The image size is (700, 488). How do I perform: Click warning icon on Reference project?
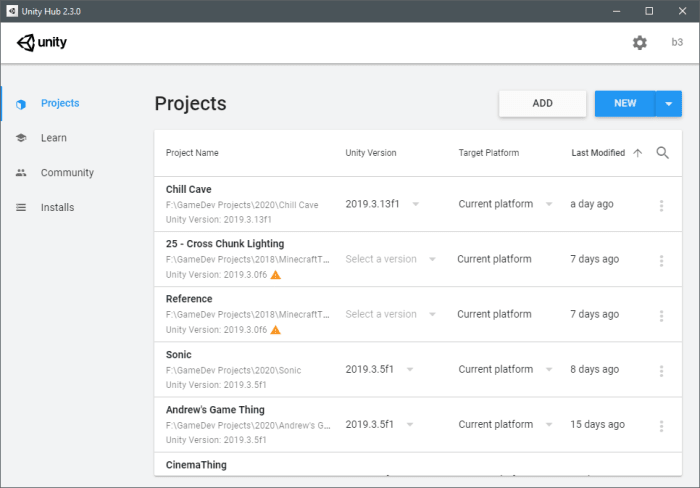coord(276,330)
